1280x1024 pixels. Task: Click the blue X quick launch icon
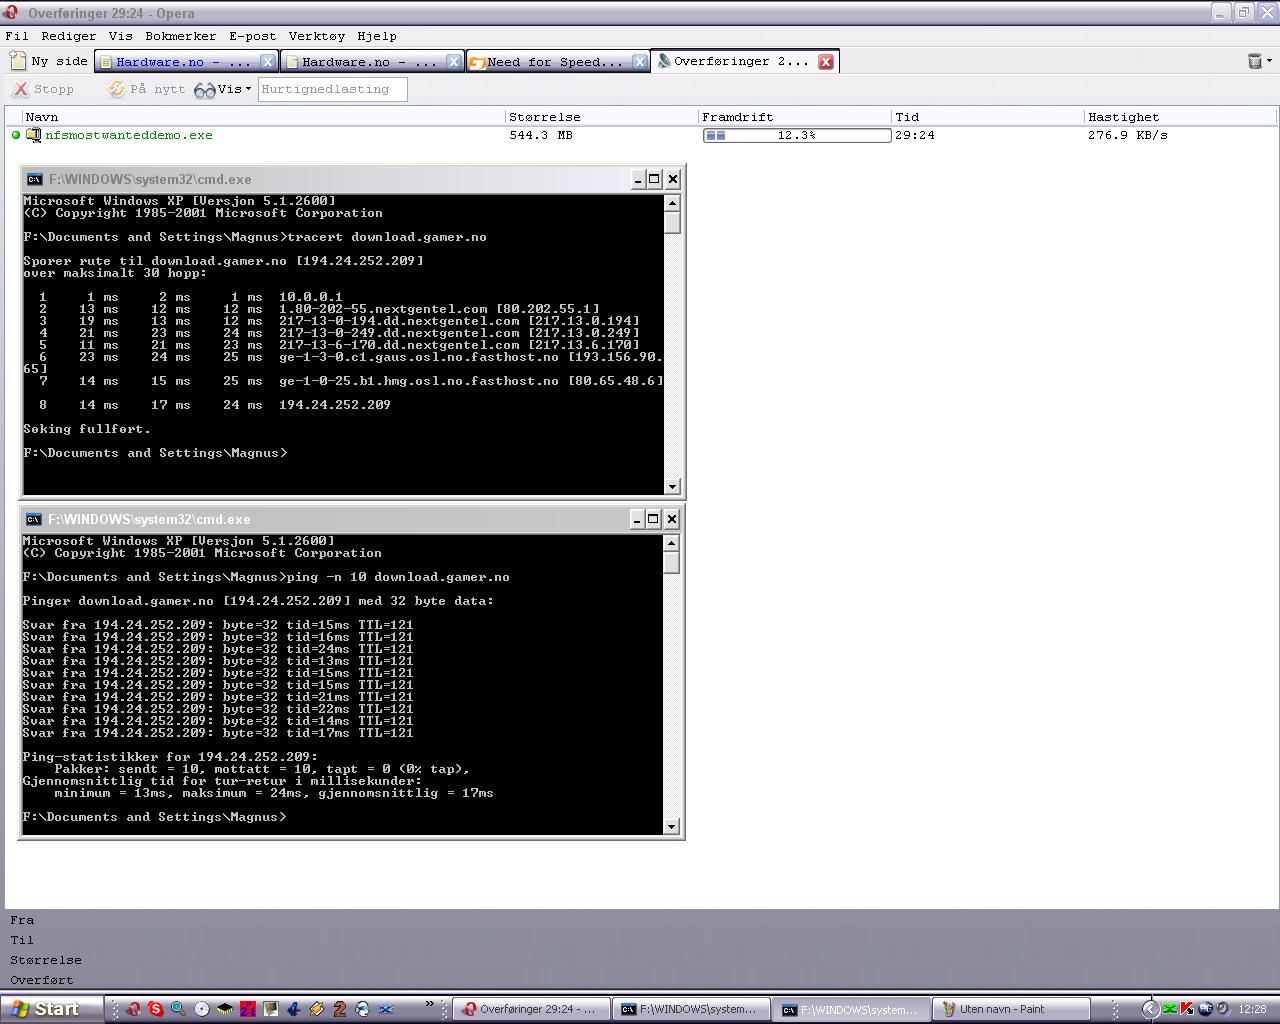click(x=386, y=1009)
